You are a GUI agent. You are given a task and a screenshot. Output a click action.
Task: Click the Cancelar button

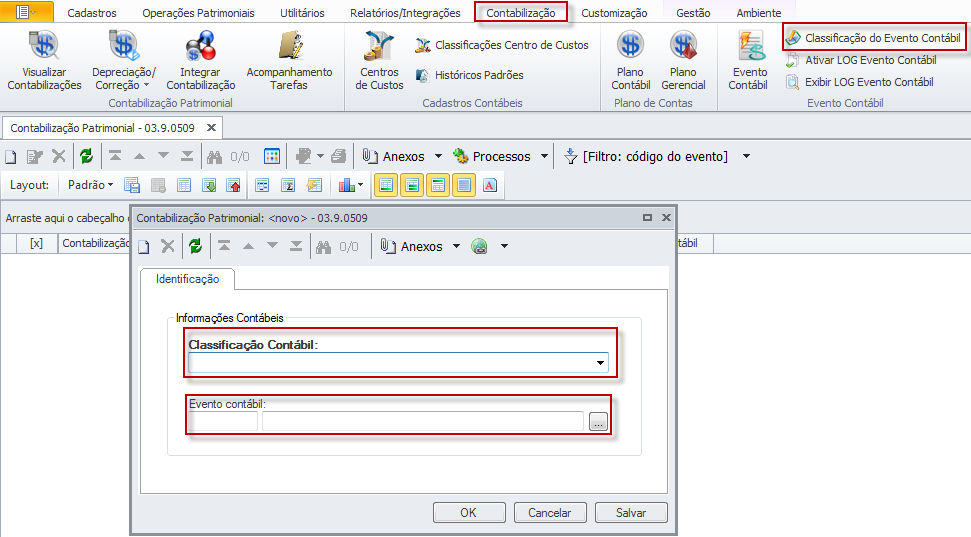coord(549,513)
